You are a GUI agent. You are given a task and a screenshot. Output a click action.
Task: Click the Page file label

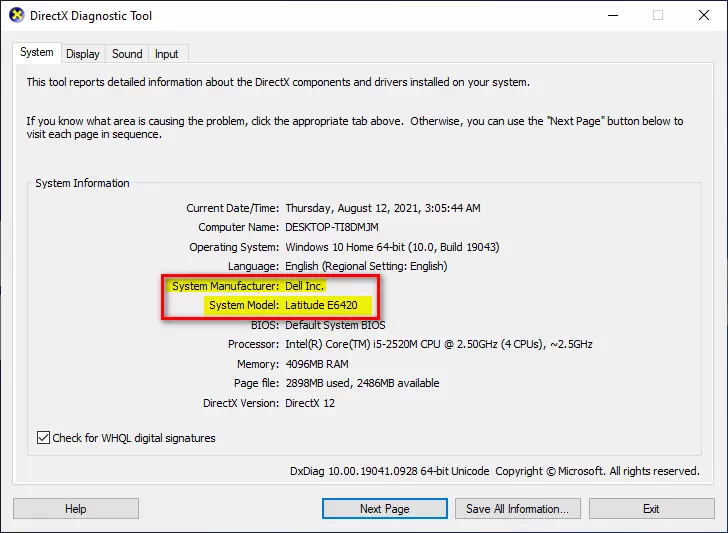click(257, 383)
